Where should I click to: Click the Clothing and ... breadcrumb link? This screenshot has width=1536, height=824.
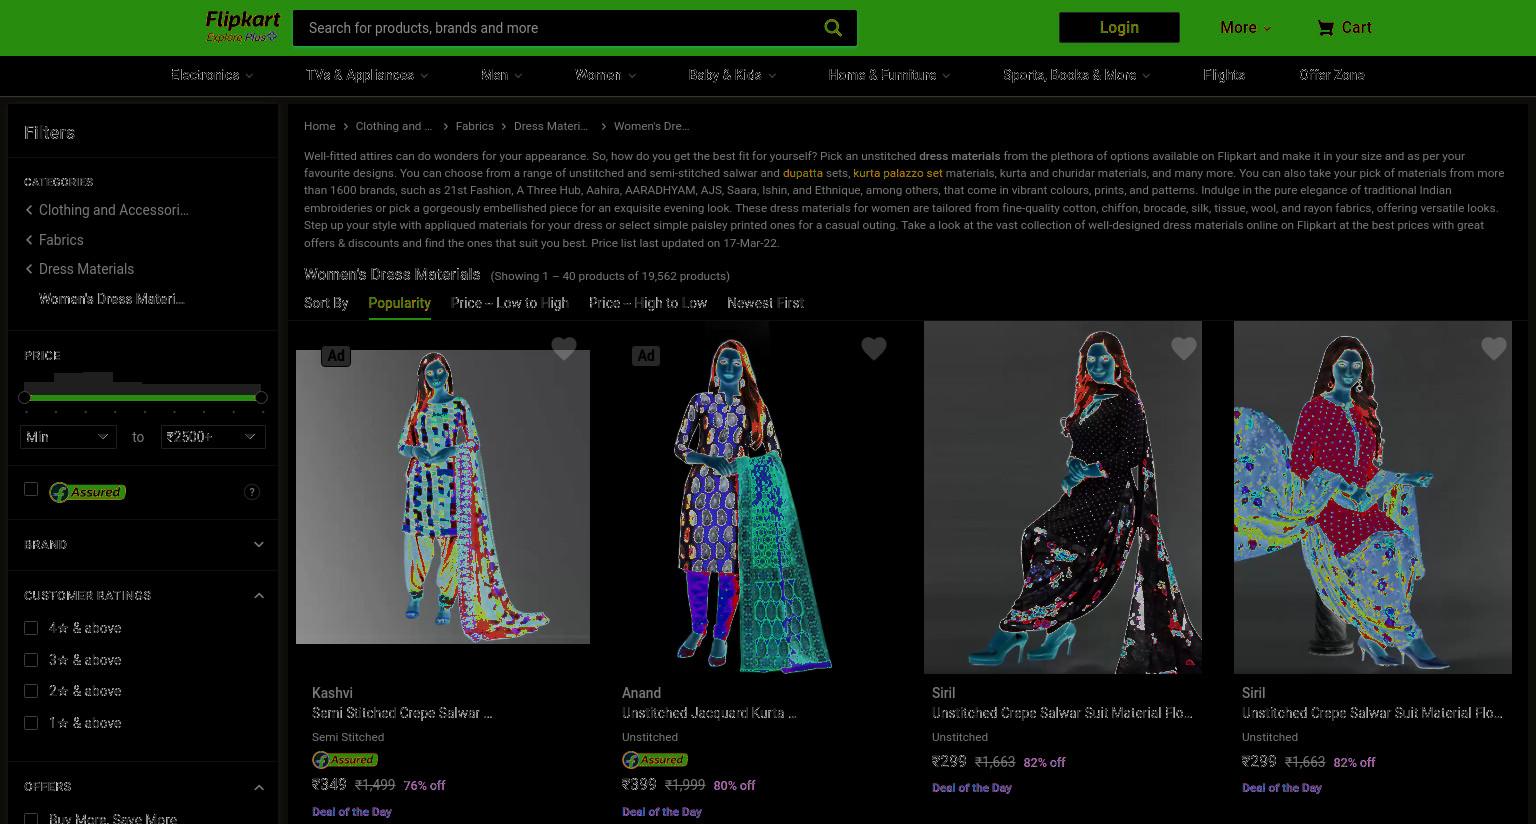(394, 126)
